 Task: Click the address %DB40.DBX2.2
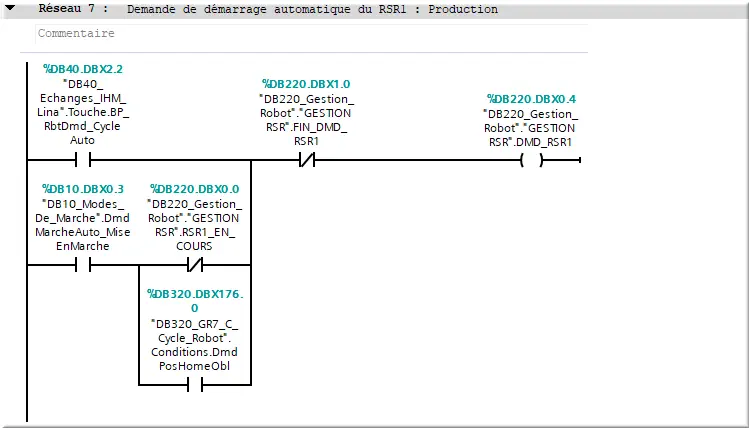click(83, 69)
